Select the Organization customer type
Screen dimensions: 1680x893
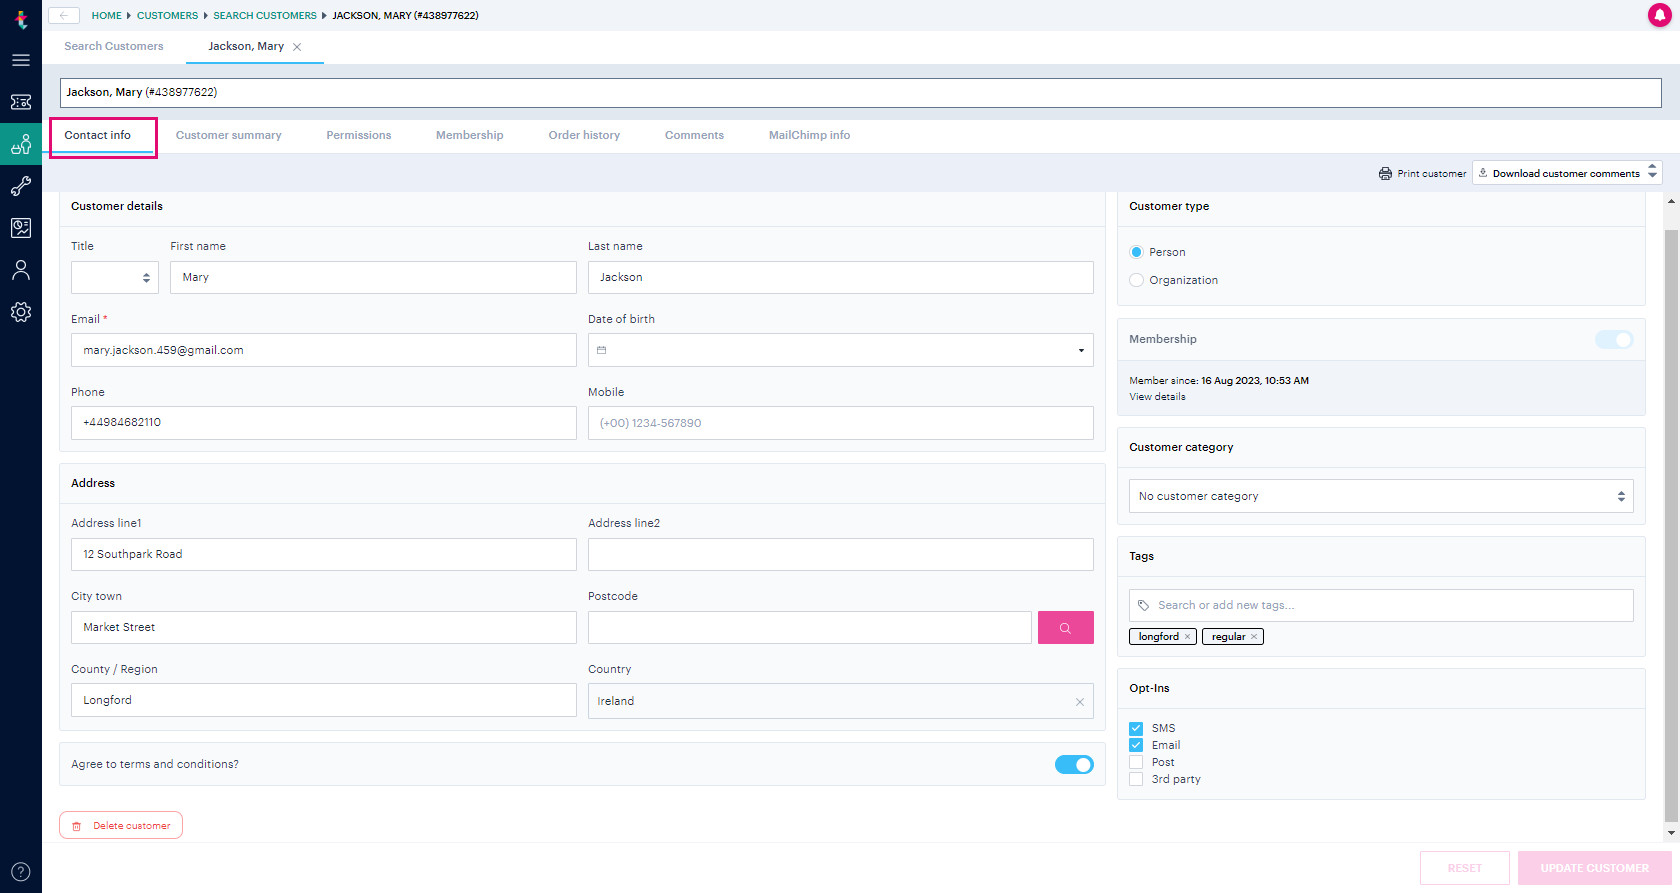(x=1136, y=280)
